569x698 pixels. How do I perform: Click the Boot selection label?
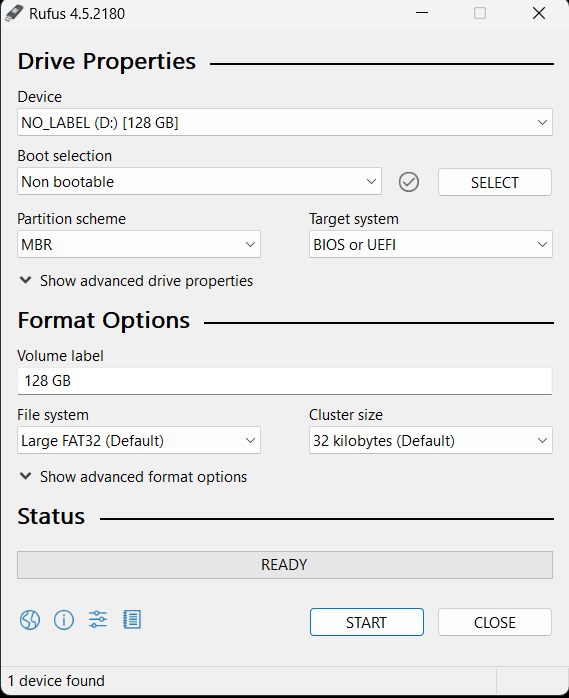(65, 156)
